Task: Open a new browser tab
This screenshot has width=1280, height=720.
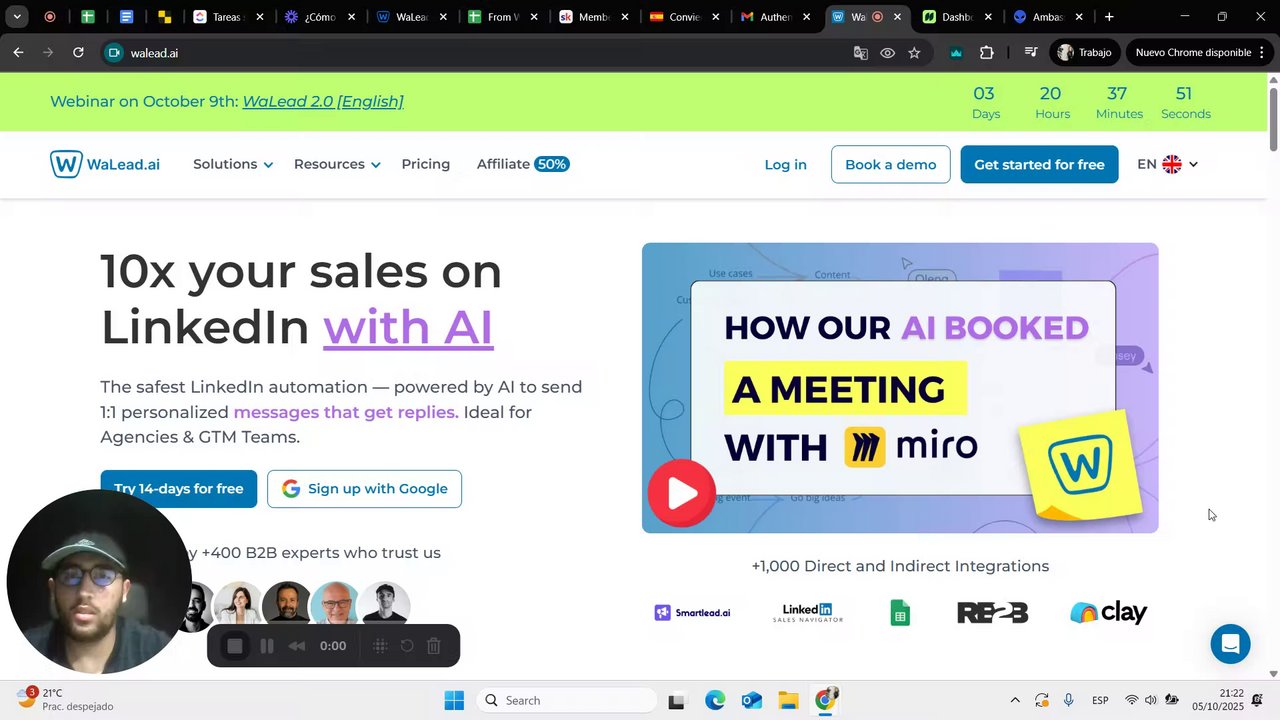Action: tap(1109, 17)
